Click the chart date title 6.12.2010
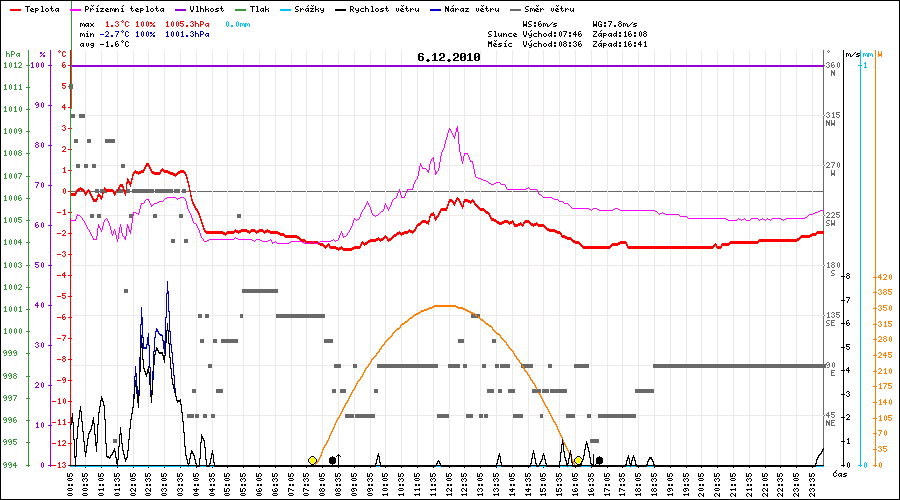The width and height of the screenshot is (900, 500). pos(449,57)
